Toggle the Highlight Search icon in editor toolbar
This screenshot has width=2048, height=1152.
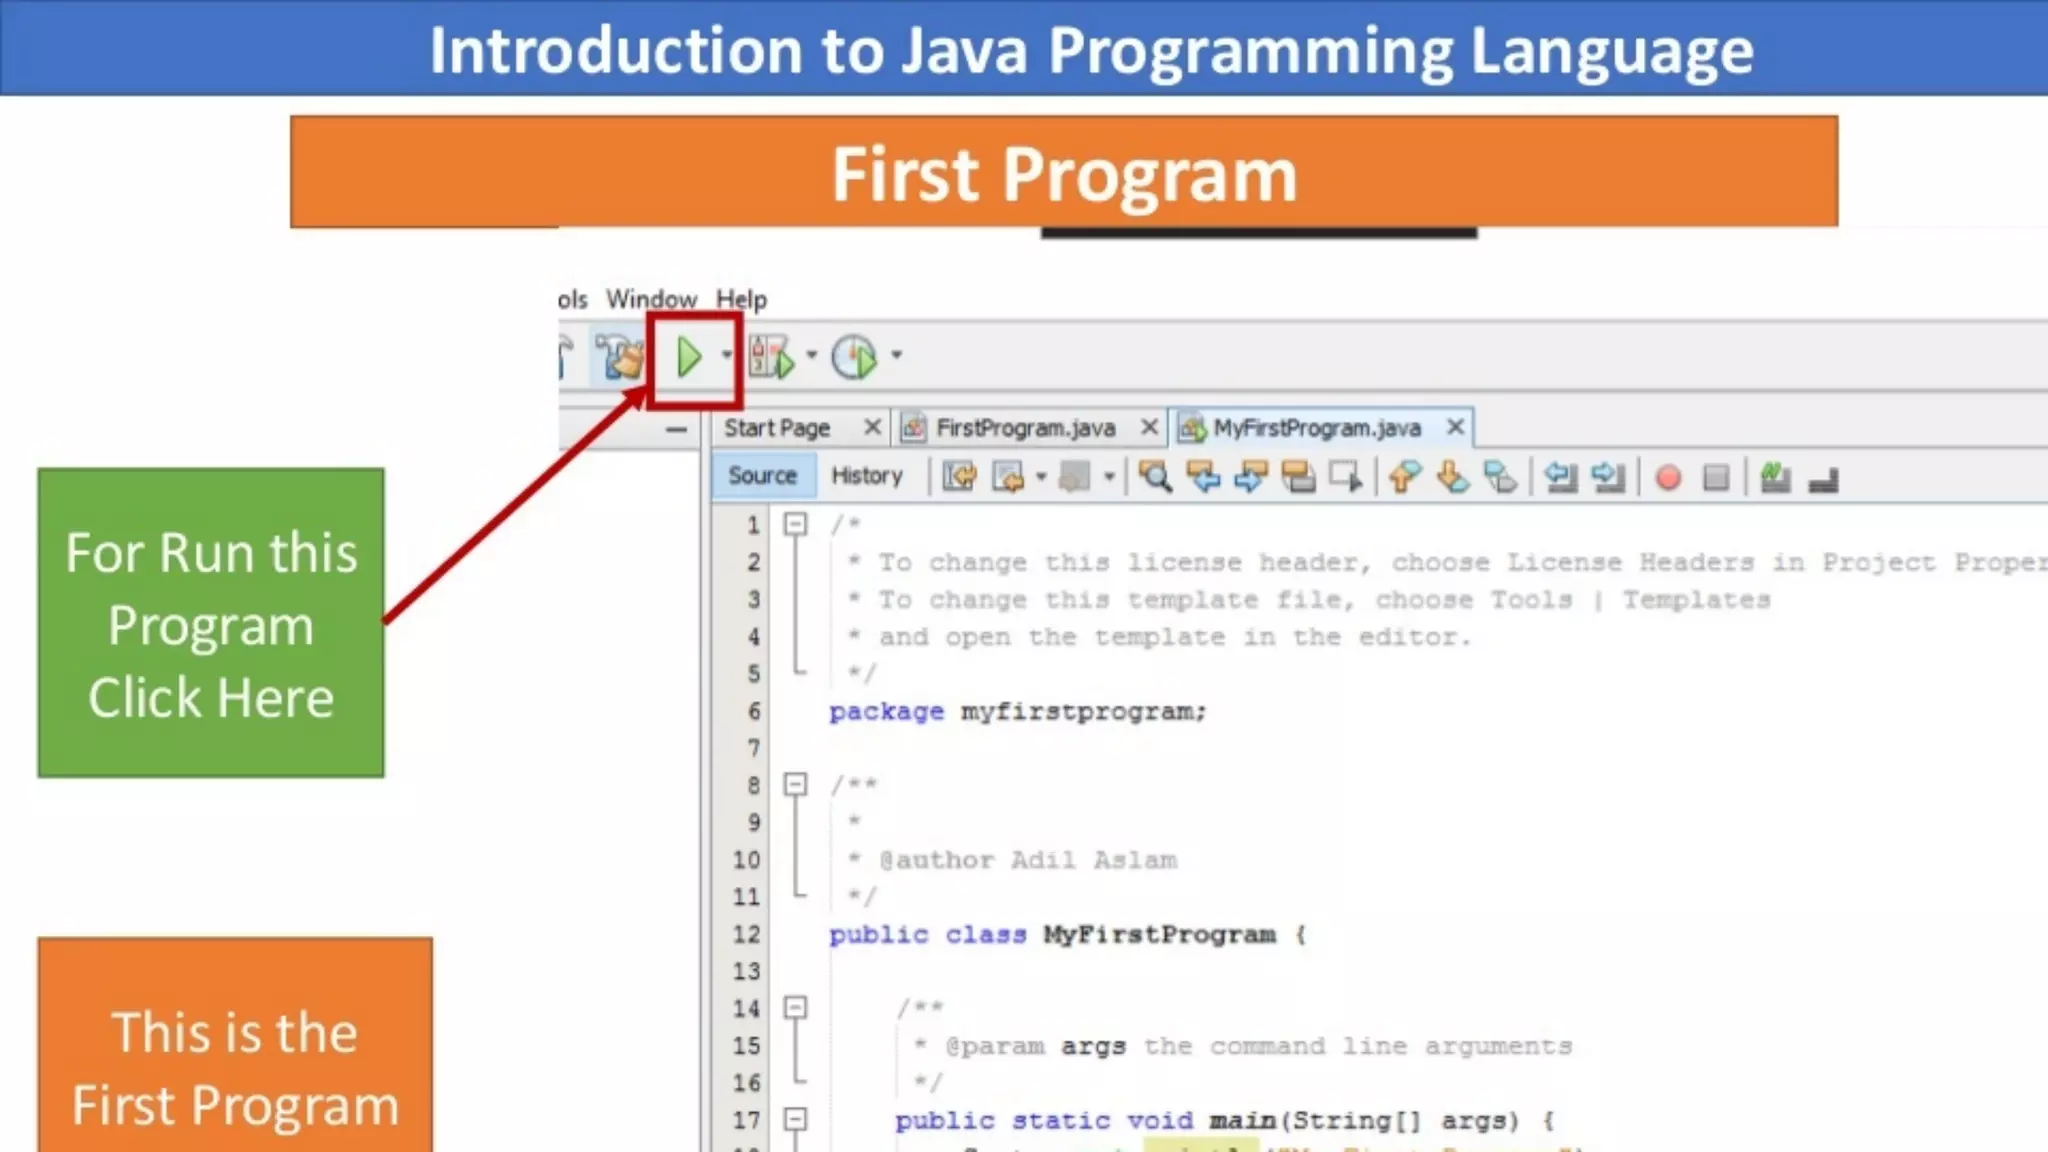(1299, 477)
